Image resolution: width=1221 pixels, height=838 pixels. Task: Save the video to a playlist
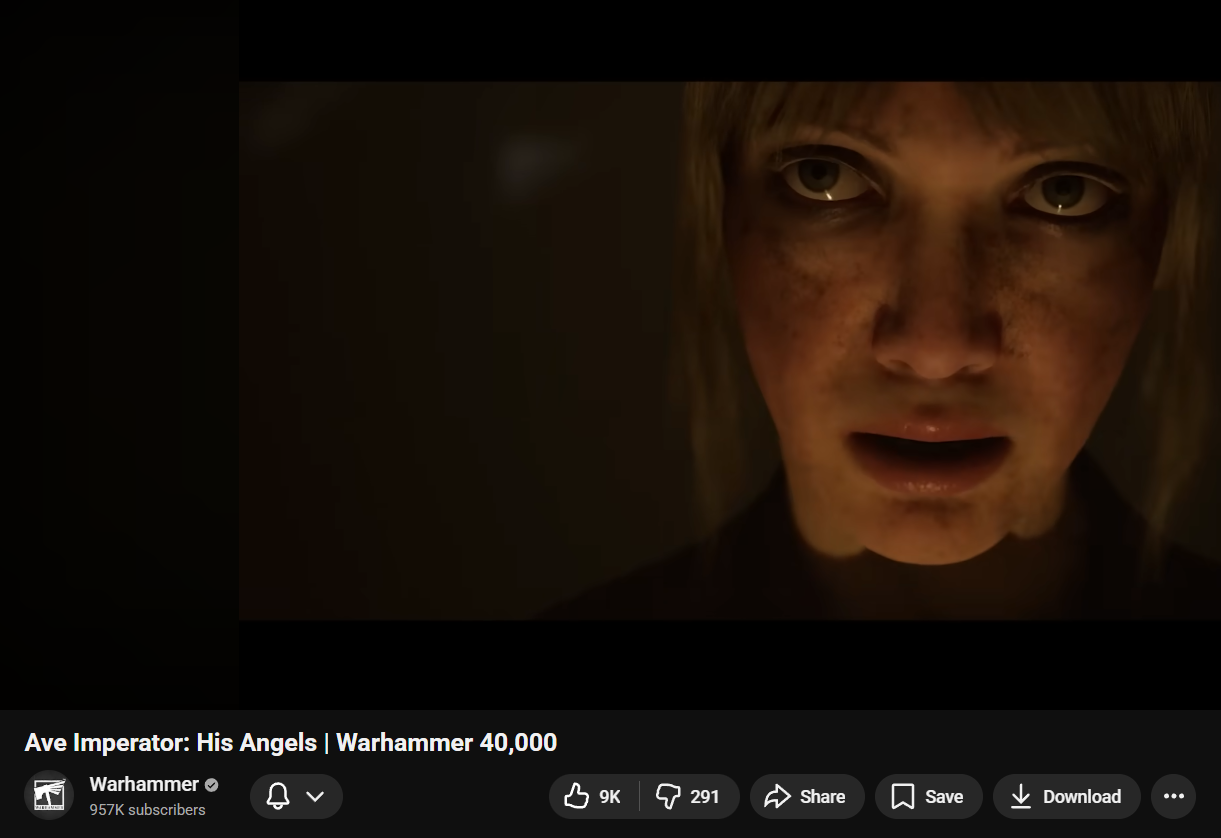pos(928,797)
